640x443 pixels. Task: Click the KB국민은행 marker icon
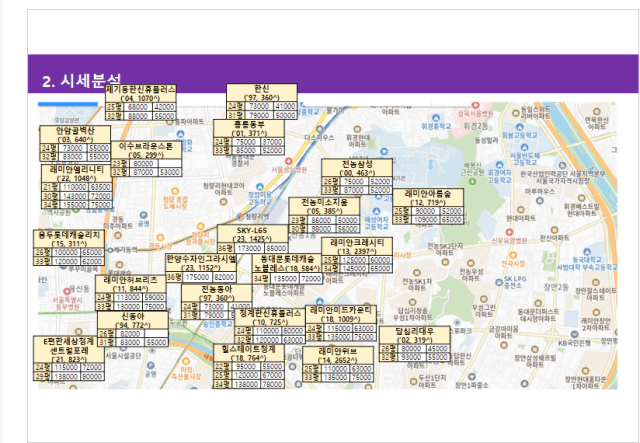(x=575, y=334)
